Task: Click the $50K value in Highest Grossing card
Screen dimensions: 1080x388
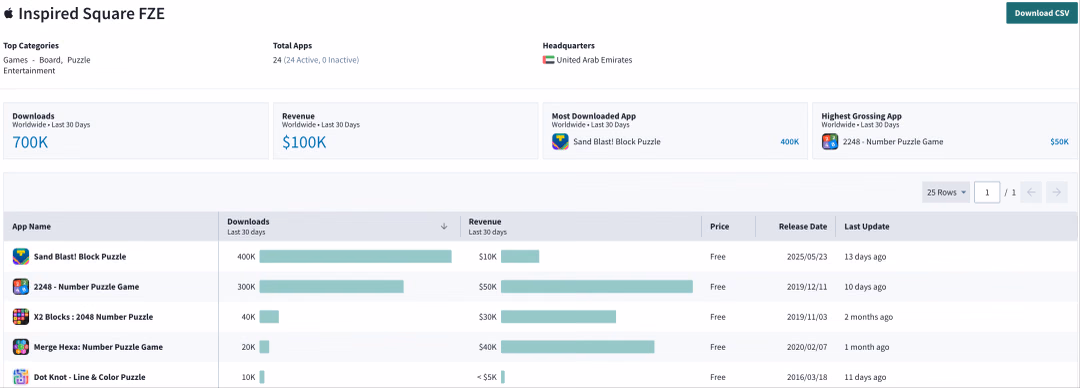Action: click(x=1059, y=142)
